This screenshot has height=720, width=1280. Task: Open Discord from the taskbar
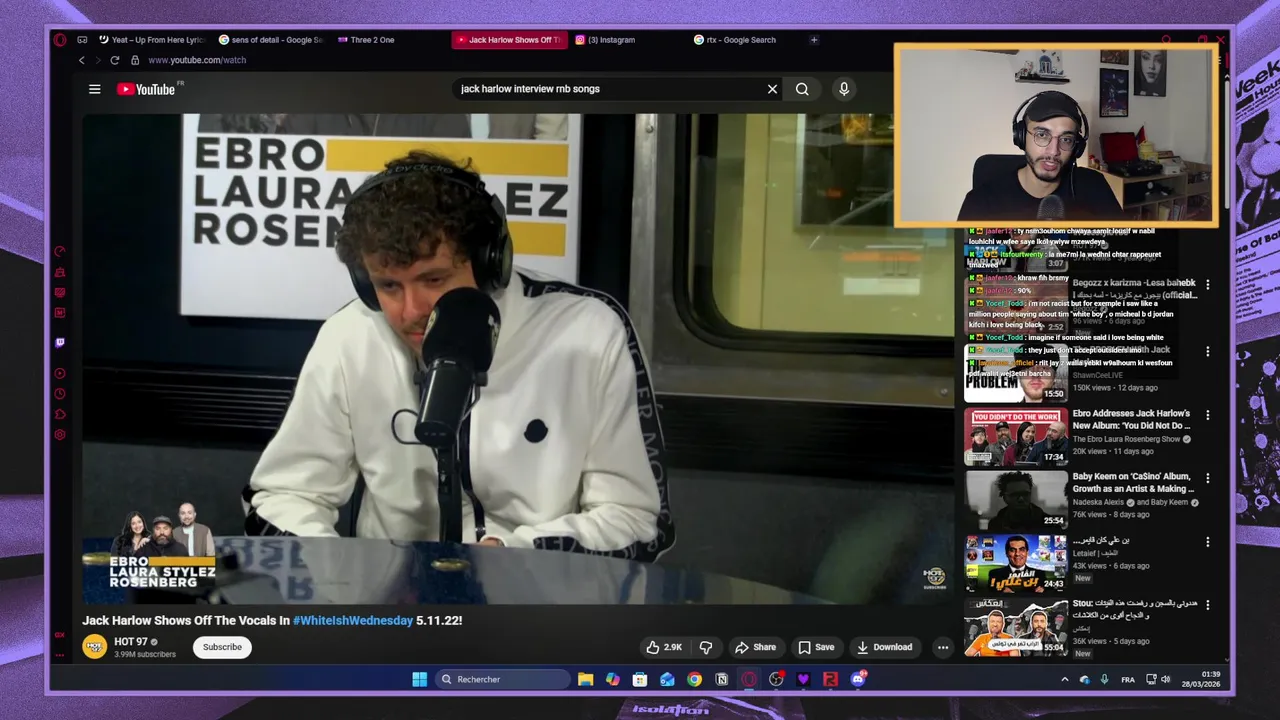tap(857, 679)
